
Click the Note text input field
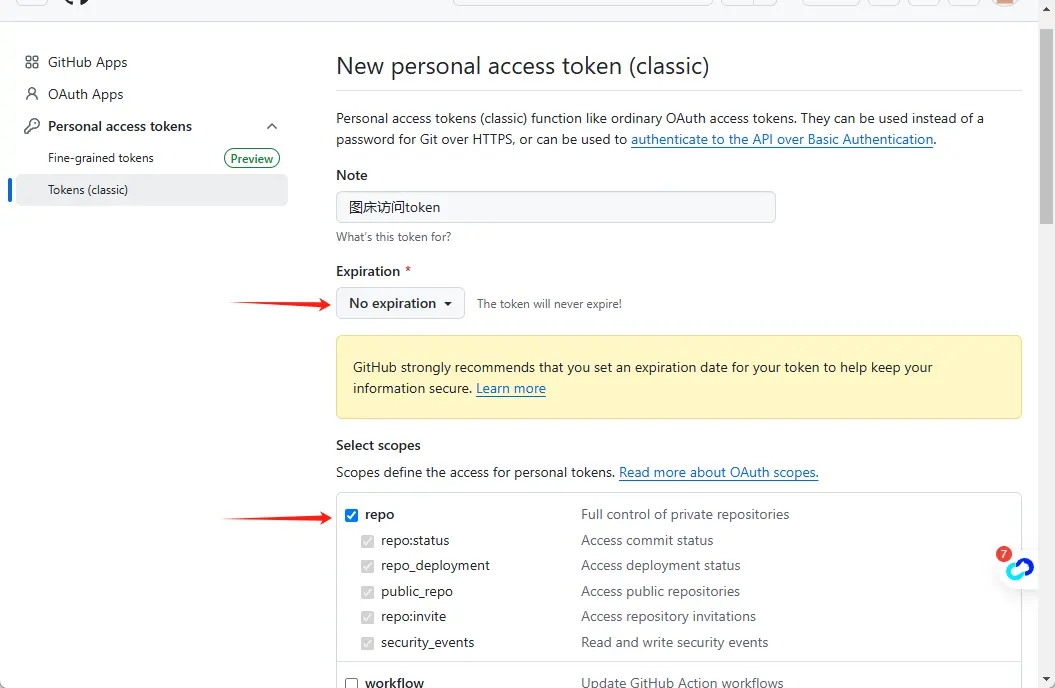(556, 207)
